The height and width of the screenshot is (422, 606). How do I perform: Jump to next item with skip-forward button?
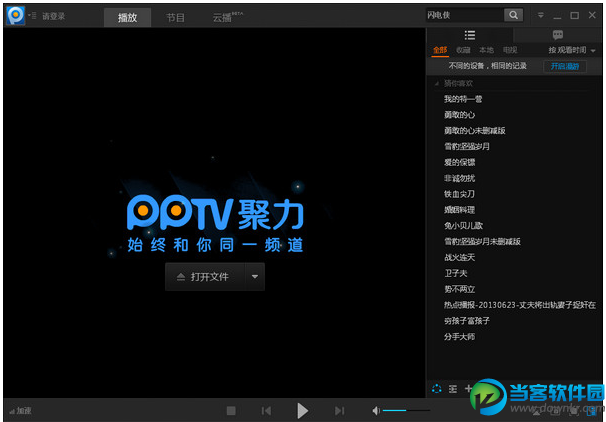339,410
